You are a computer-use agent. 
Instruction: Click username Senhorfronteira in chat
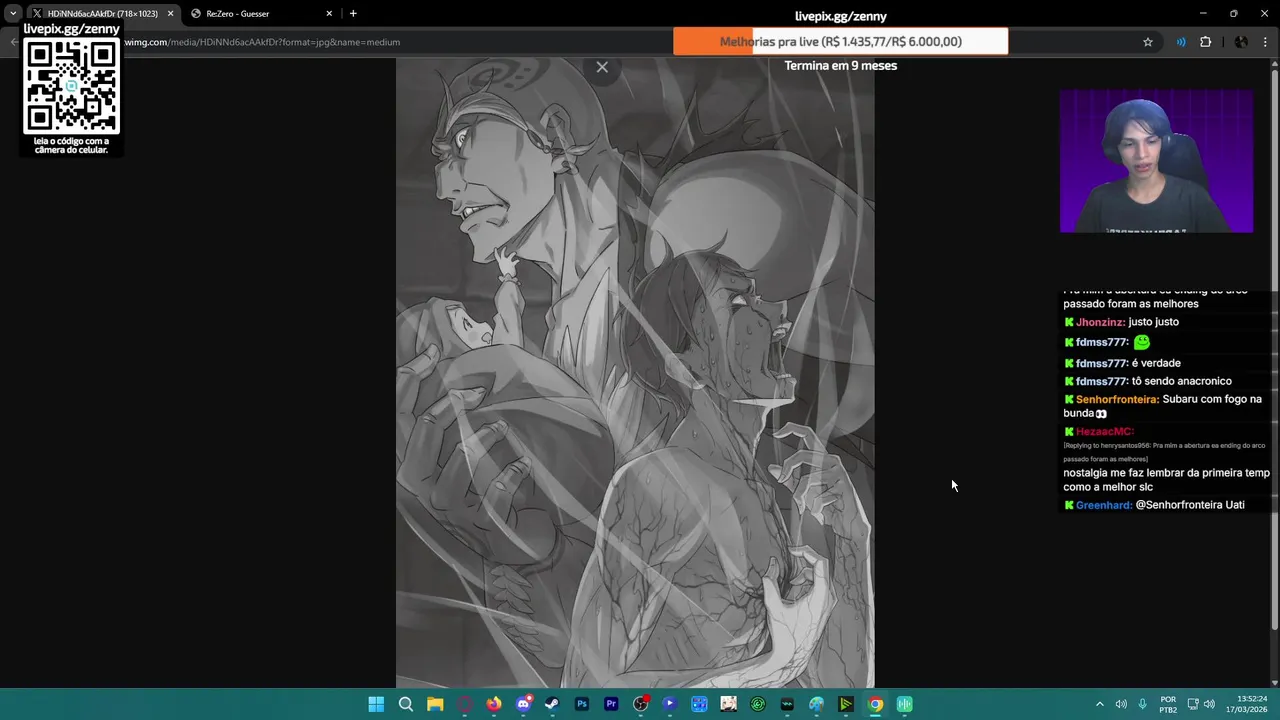tap(1117, 399)
